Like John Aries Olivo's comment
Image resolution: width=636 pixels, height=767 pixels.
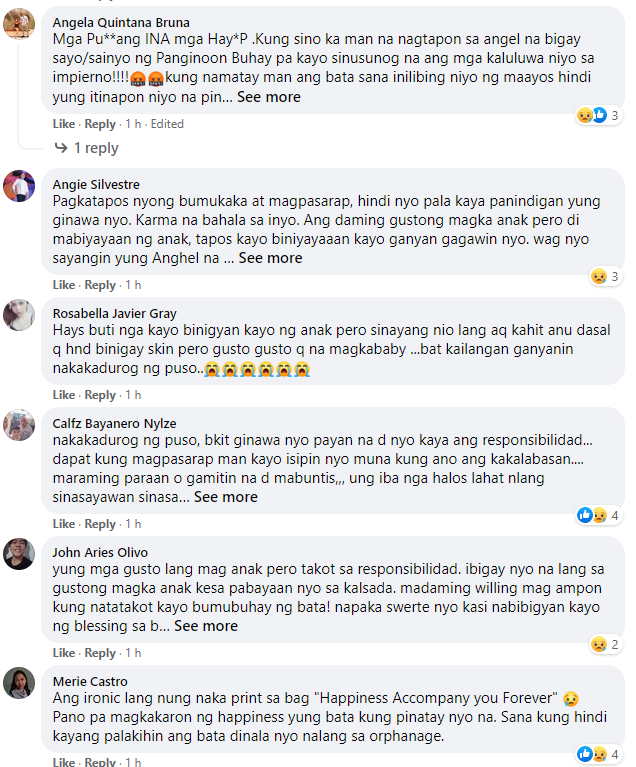coord(64,653)
